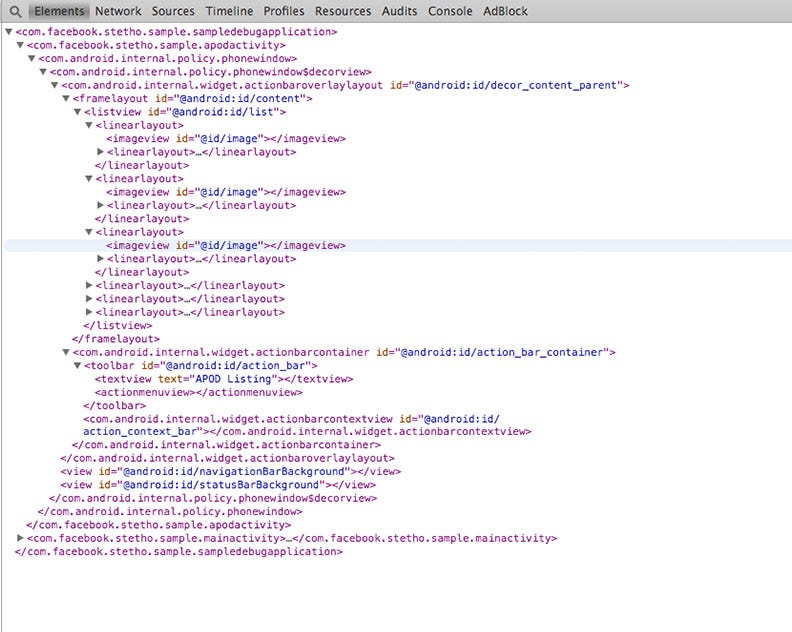
Task: Click the closing actionbaroverlaylayout tag
Action: pyautogui.click(x=227, y=458)
